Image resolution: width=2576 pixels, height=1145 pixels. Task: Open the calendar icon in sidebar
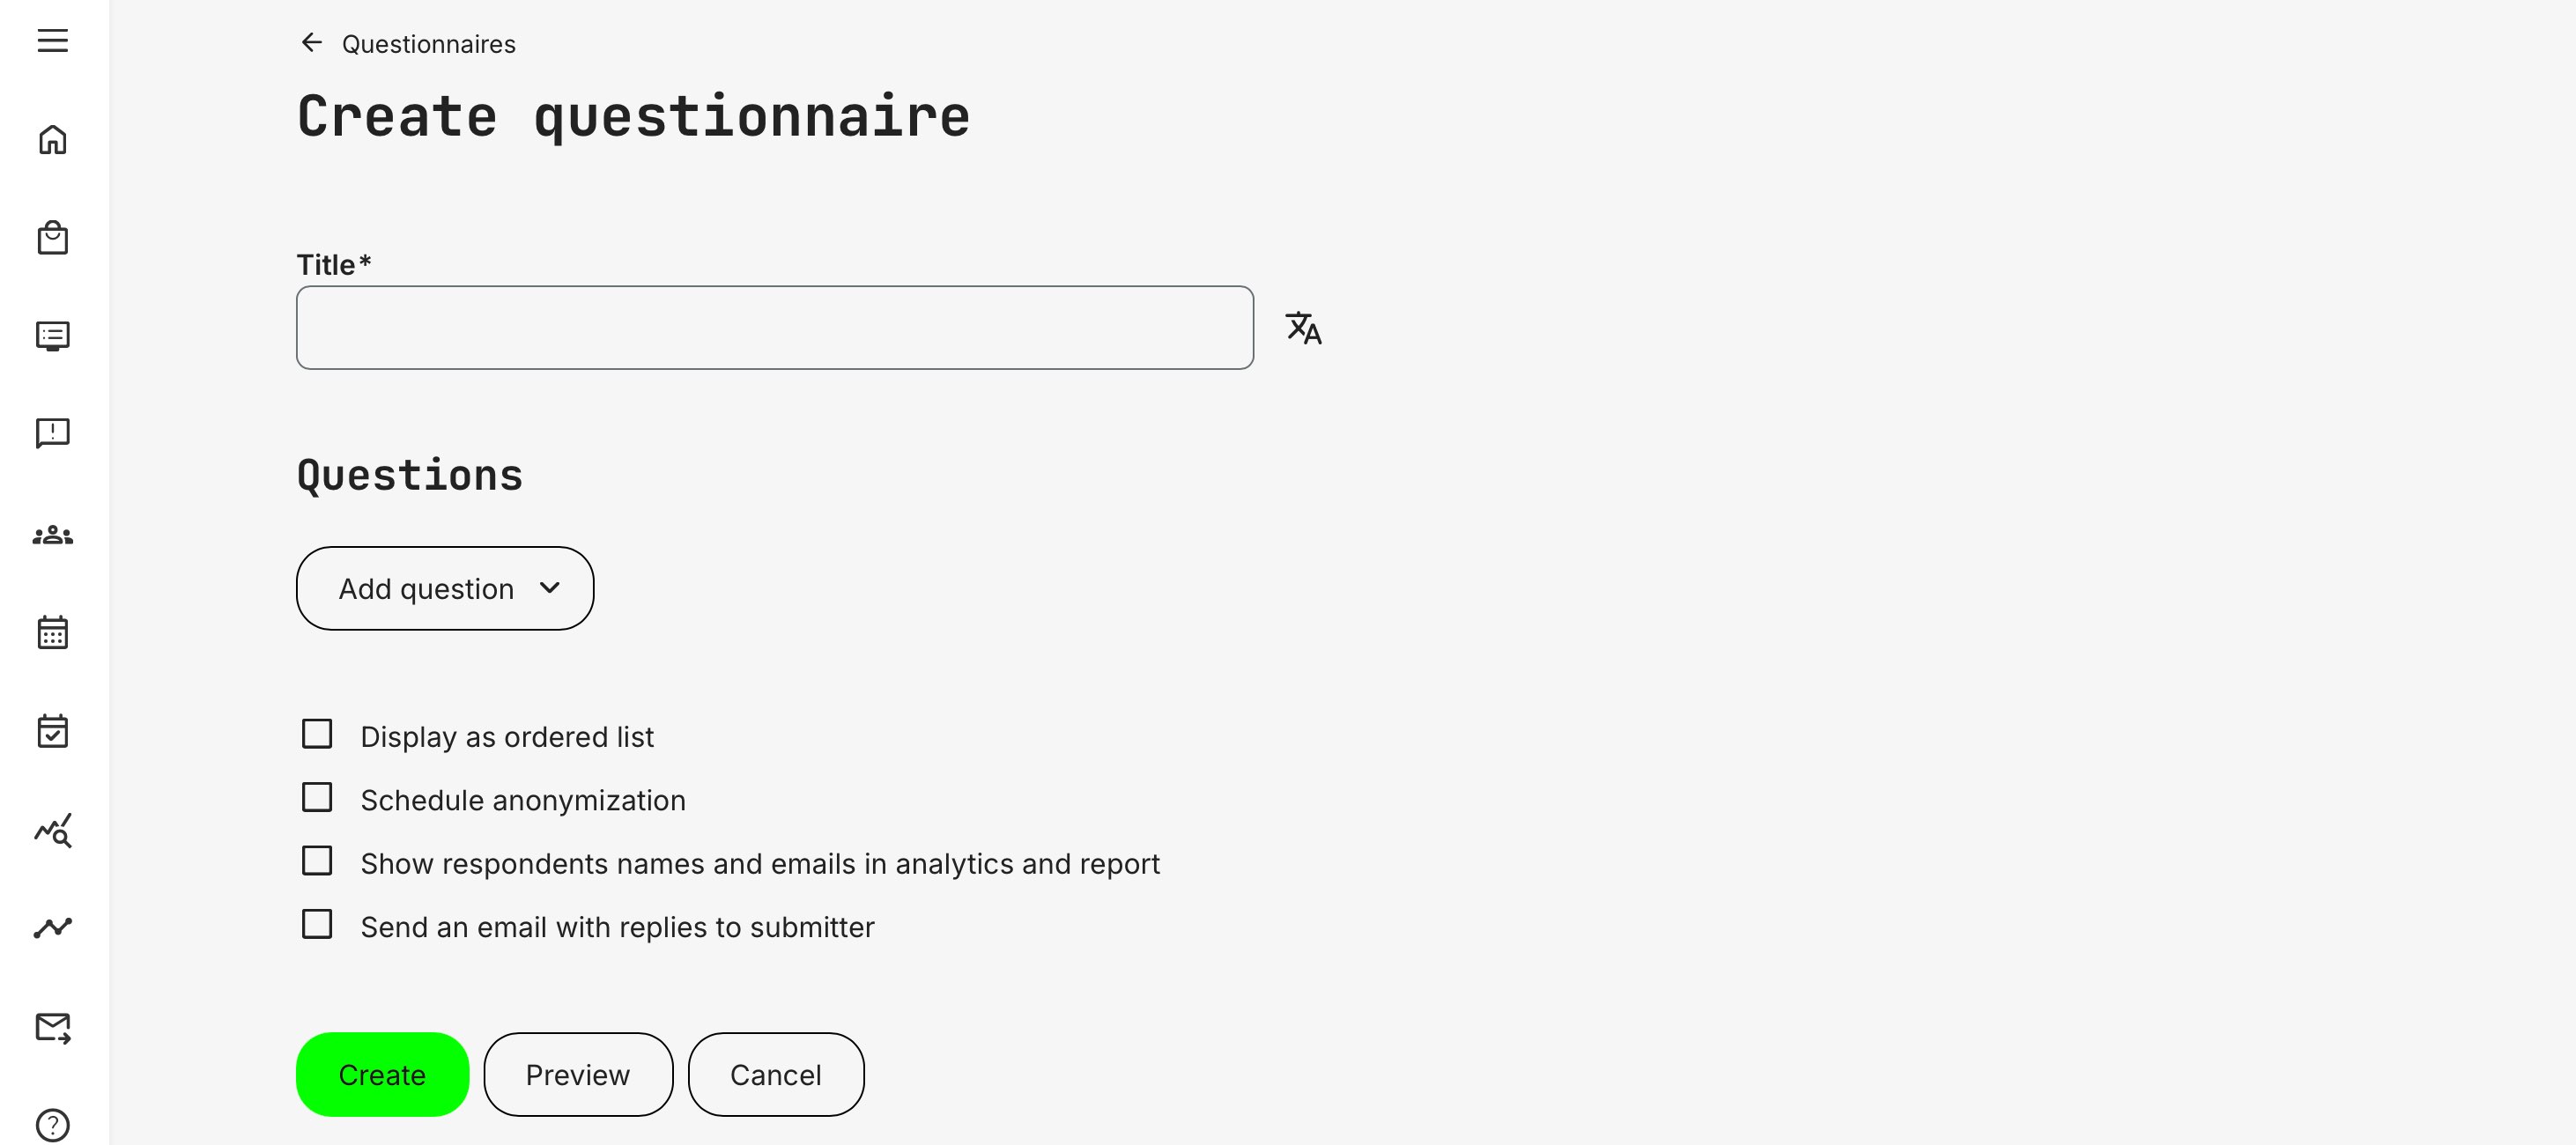52,632
